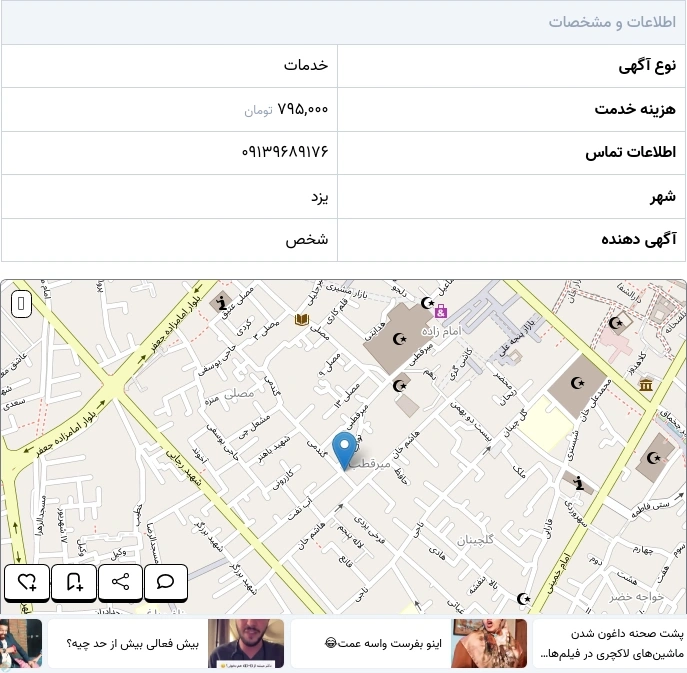
Task: Open the share icon button
Action: pos(120,582)
